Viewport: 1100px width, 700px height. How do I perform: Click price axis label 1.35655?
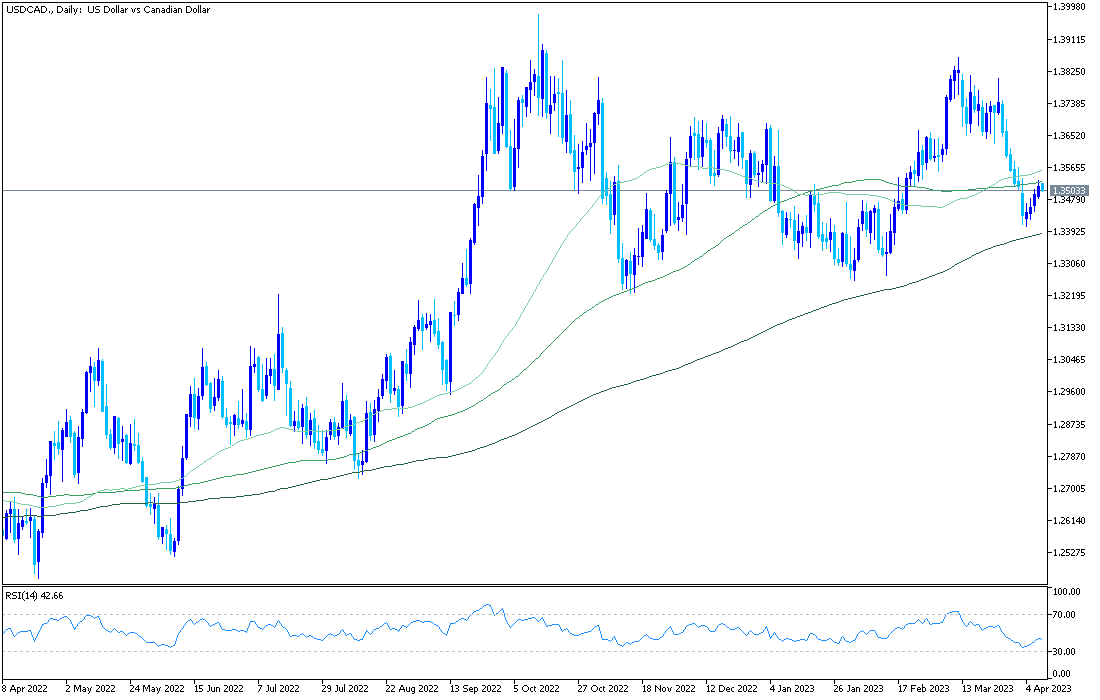[x=1070, y=168]
